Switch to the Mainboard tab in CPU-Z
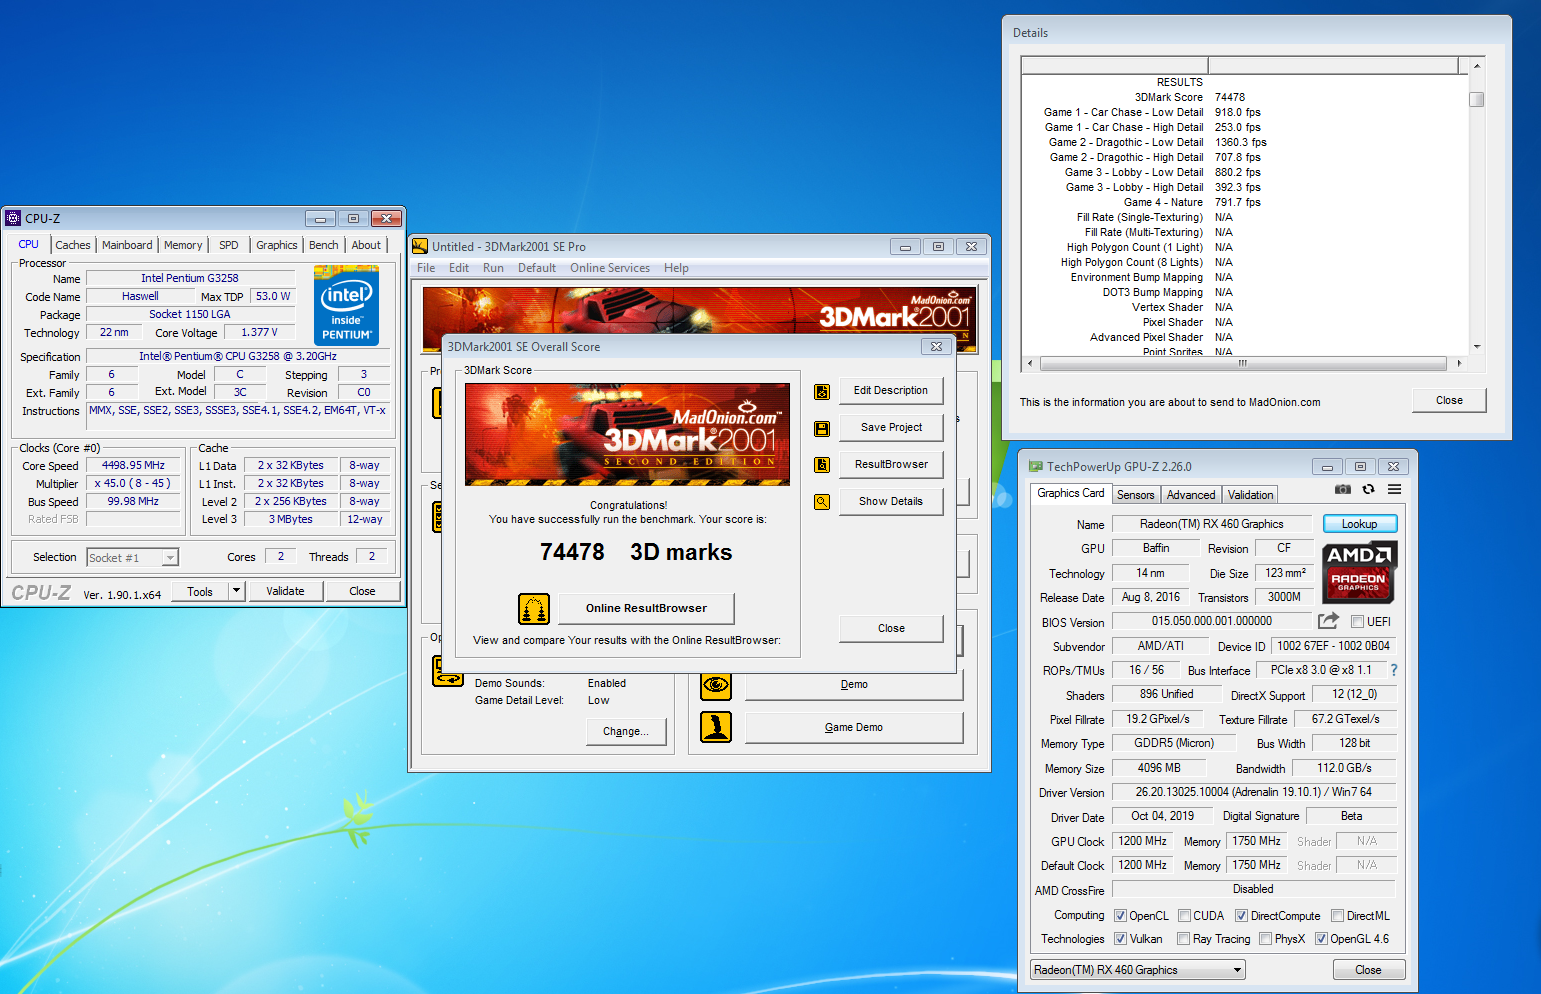 127,245
